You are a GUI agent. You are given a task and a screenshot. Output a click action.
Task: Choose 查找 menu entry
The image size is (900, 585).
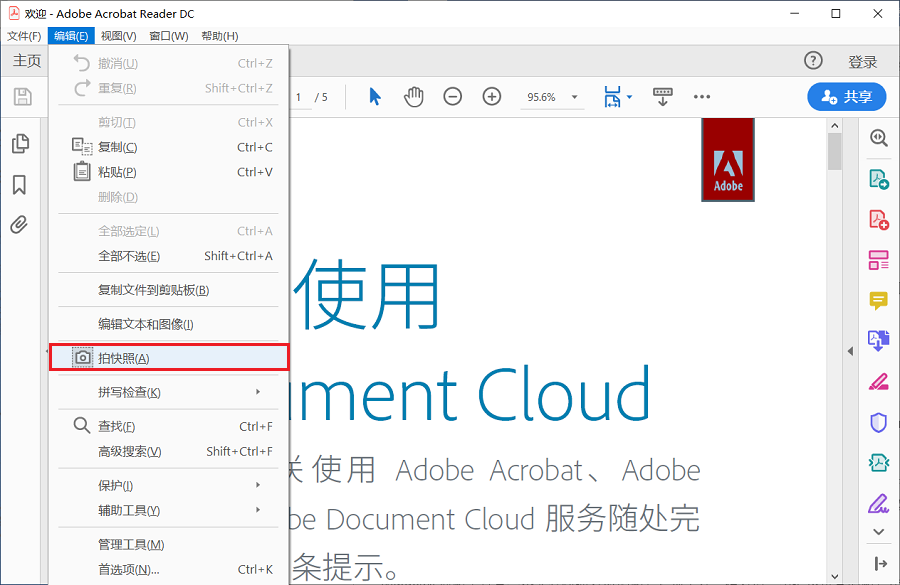point(169,426)
